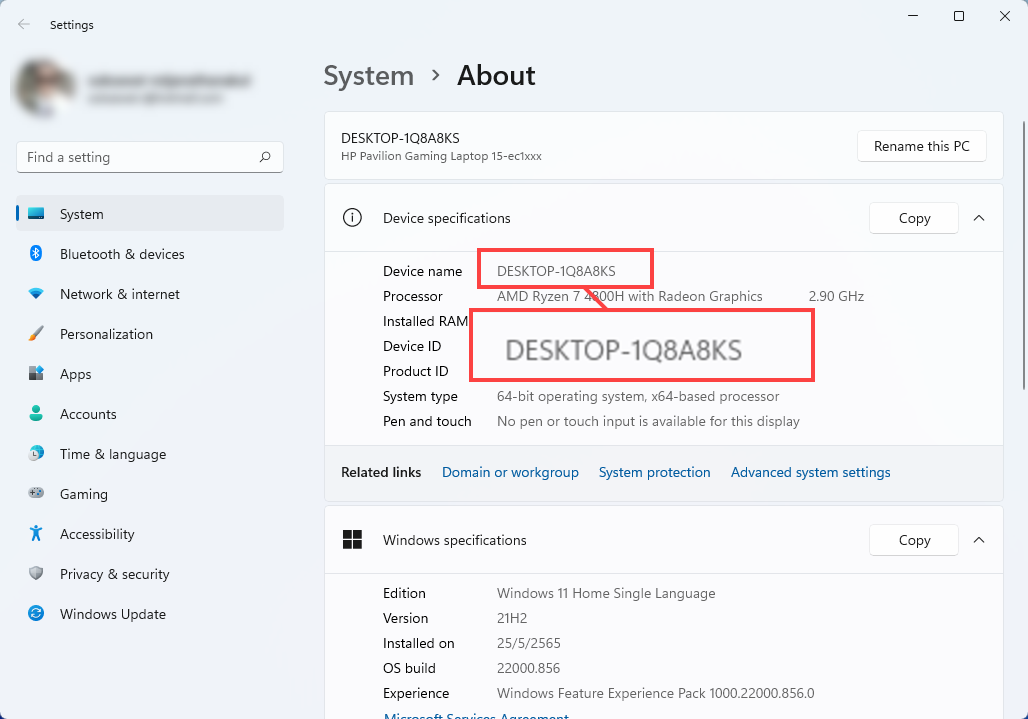Image resolution: width=1028 pixels, height=719 pixels.
Task: Go to Bluetooth & devices
Action: point(150,254)
